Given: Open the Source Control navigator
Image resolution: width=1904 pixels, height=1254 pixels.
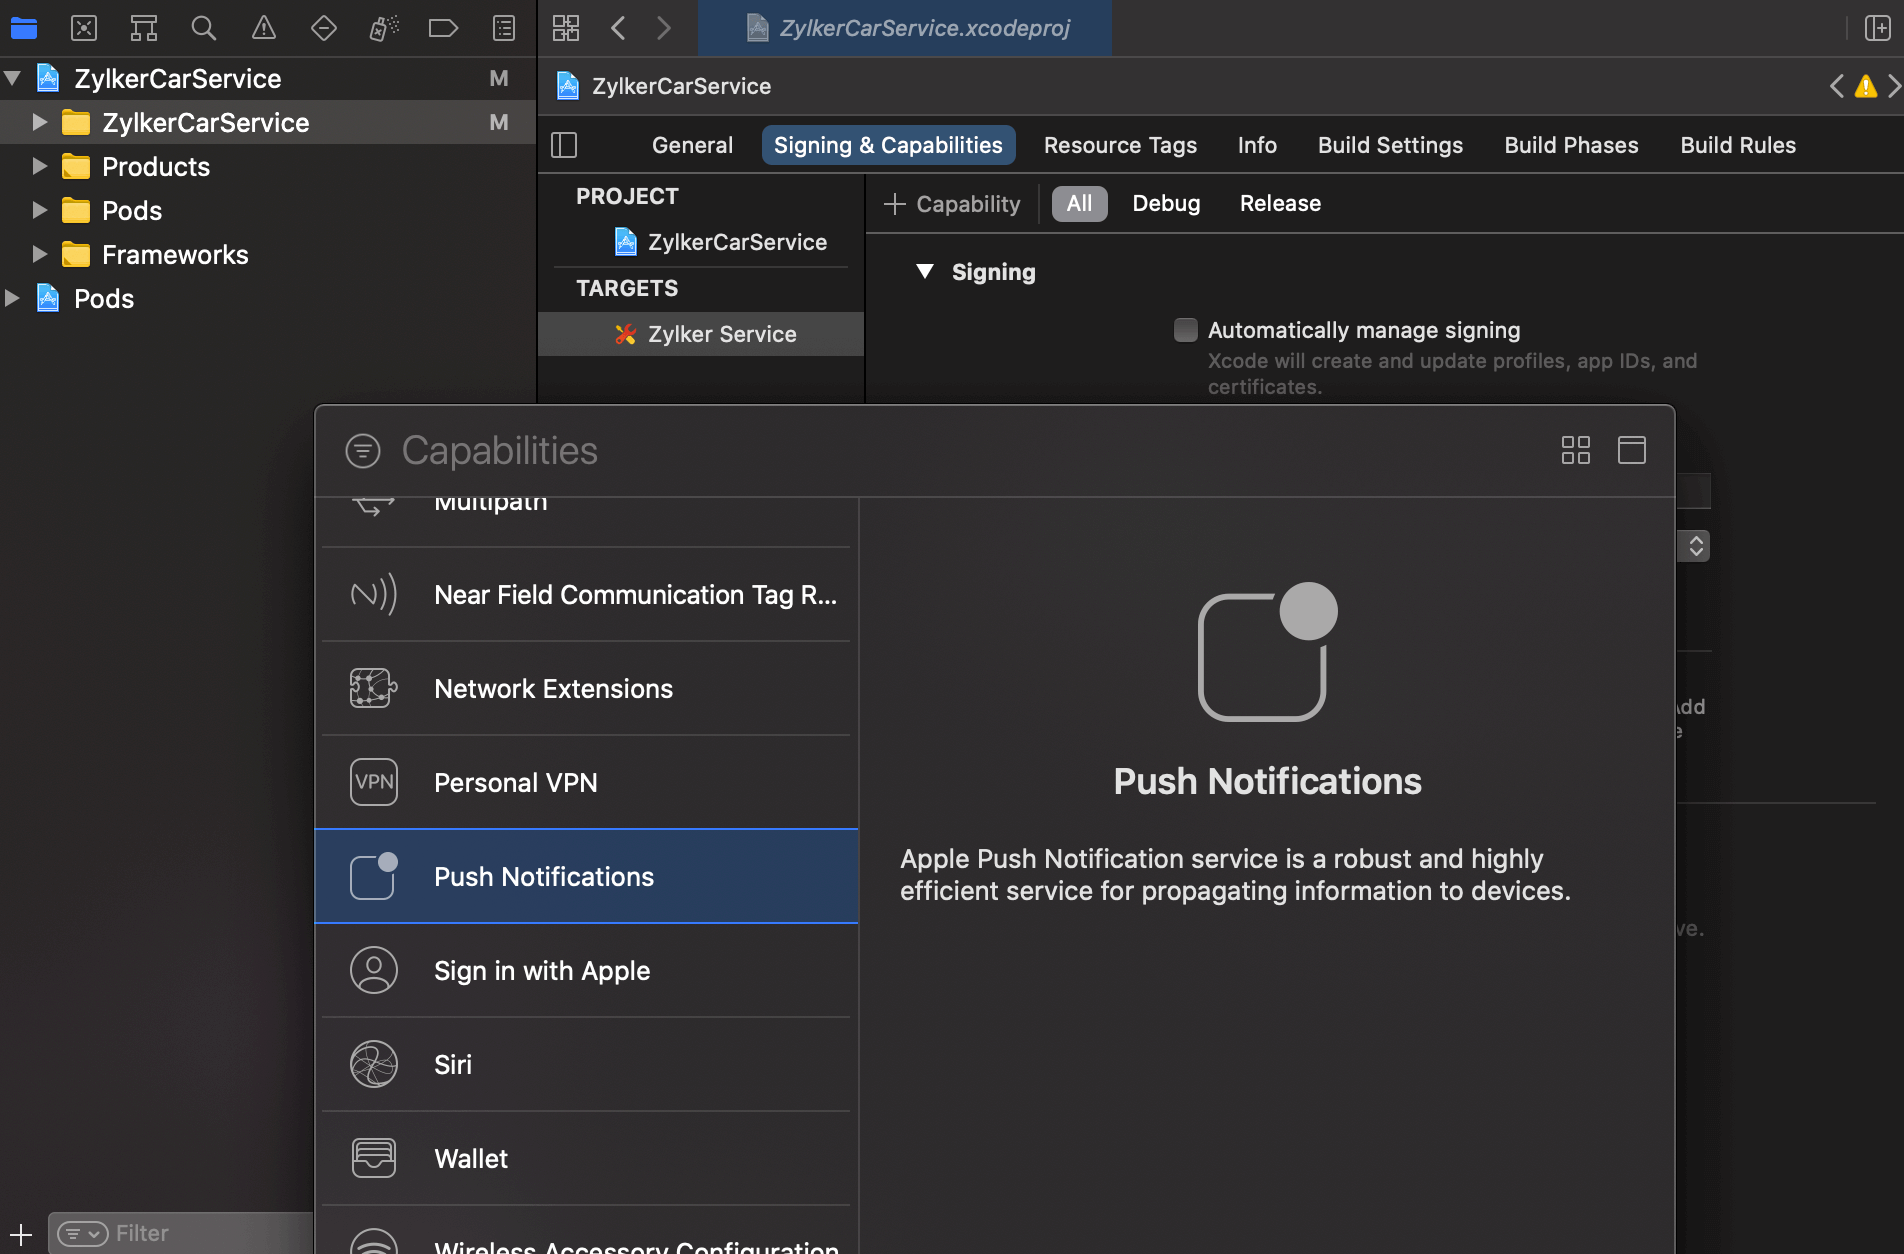Looking at the screenshot, I should 84,28.
